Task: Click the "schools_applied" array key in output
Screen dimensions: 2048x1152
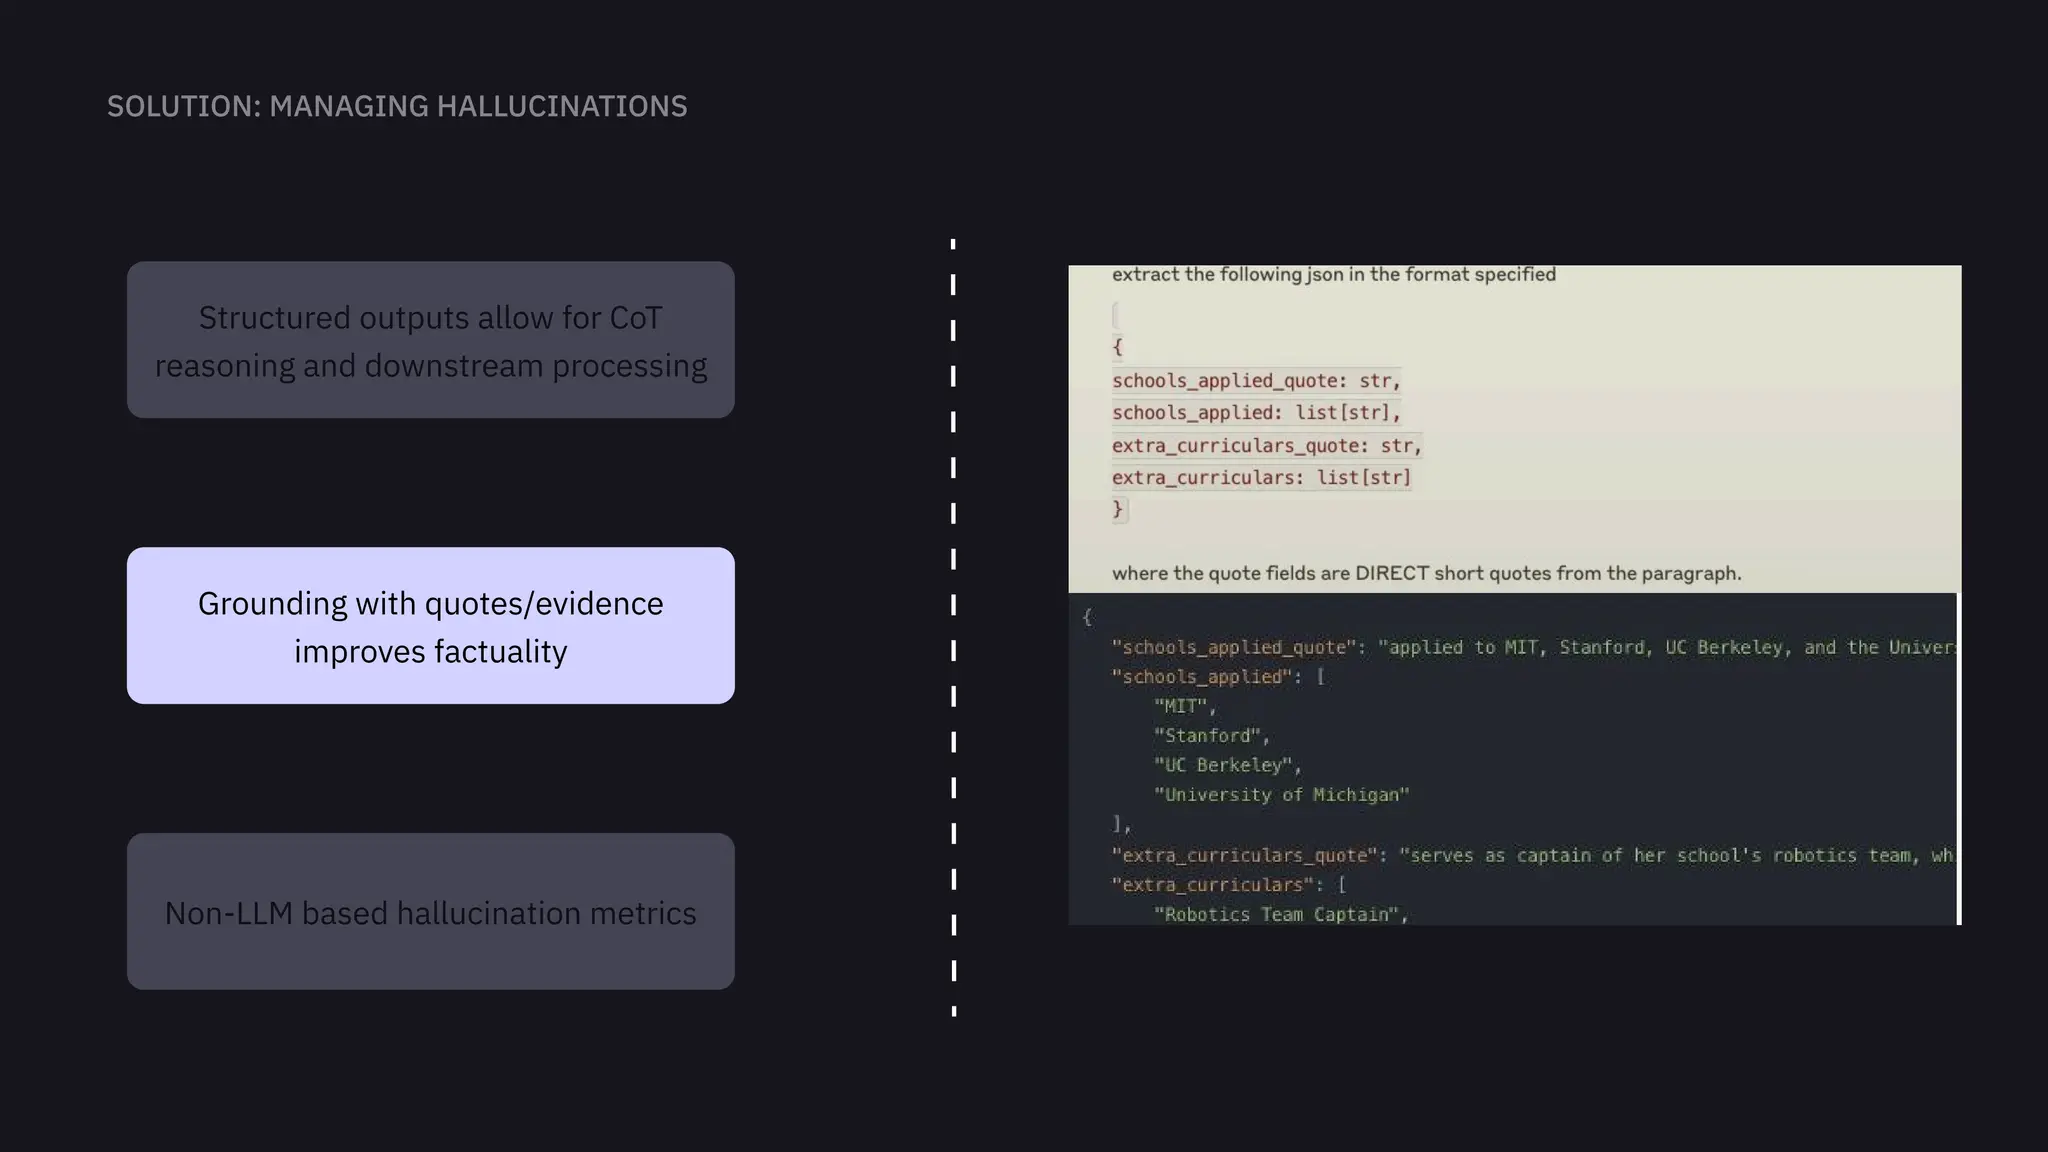Action: (x=1202, y=677)
